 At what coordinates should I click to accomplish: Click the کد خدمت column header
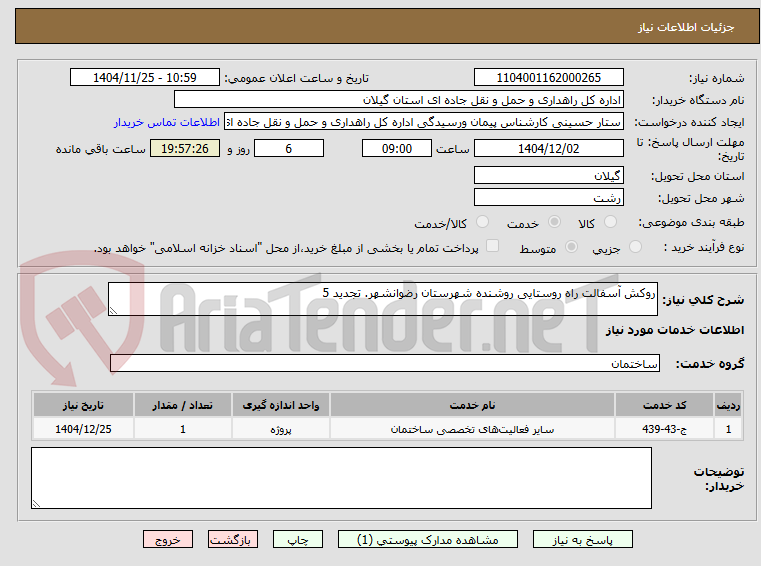click(x=664, y=405)
